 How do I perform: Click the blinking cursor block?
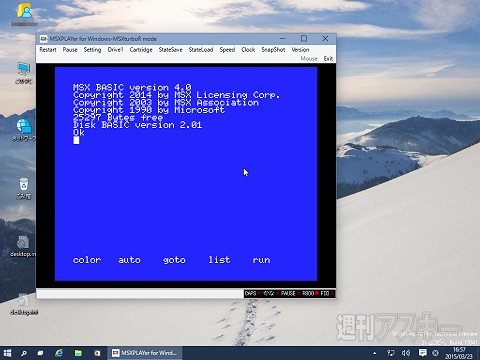click(76, 140)
